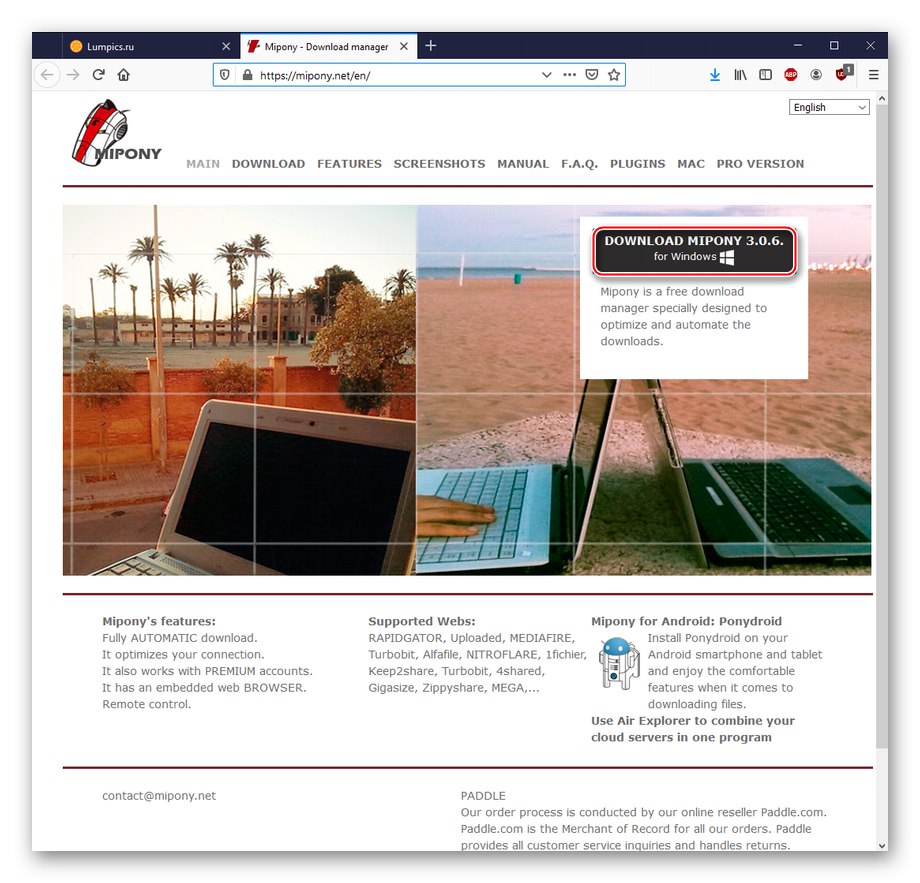Viewport: 920px width, 883px height.
Task: Open the PLUGINS navigation item
Action: pyautogui.click(x=637, y=164)
